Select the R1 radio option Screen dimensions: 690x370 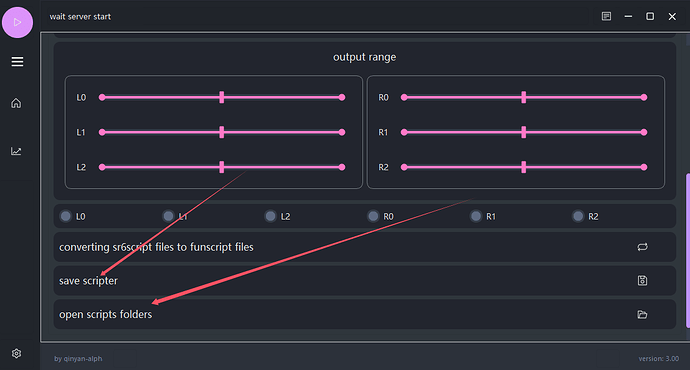point(476,216)
